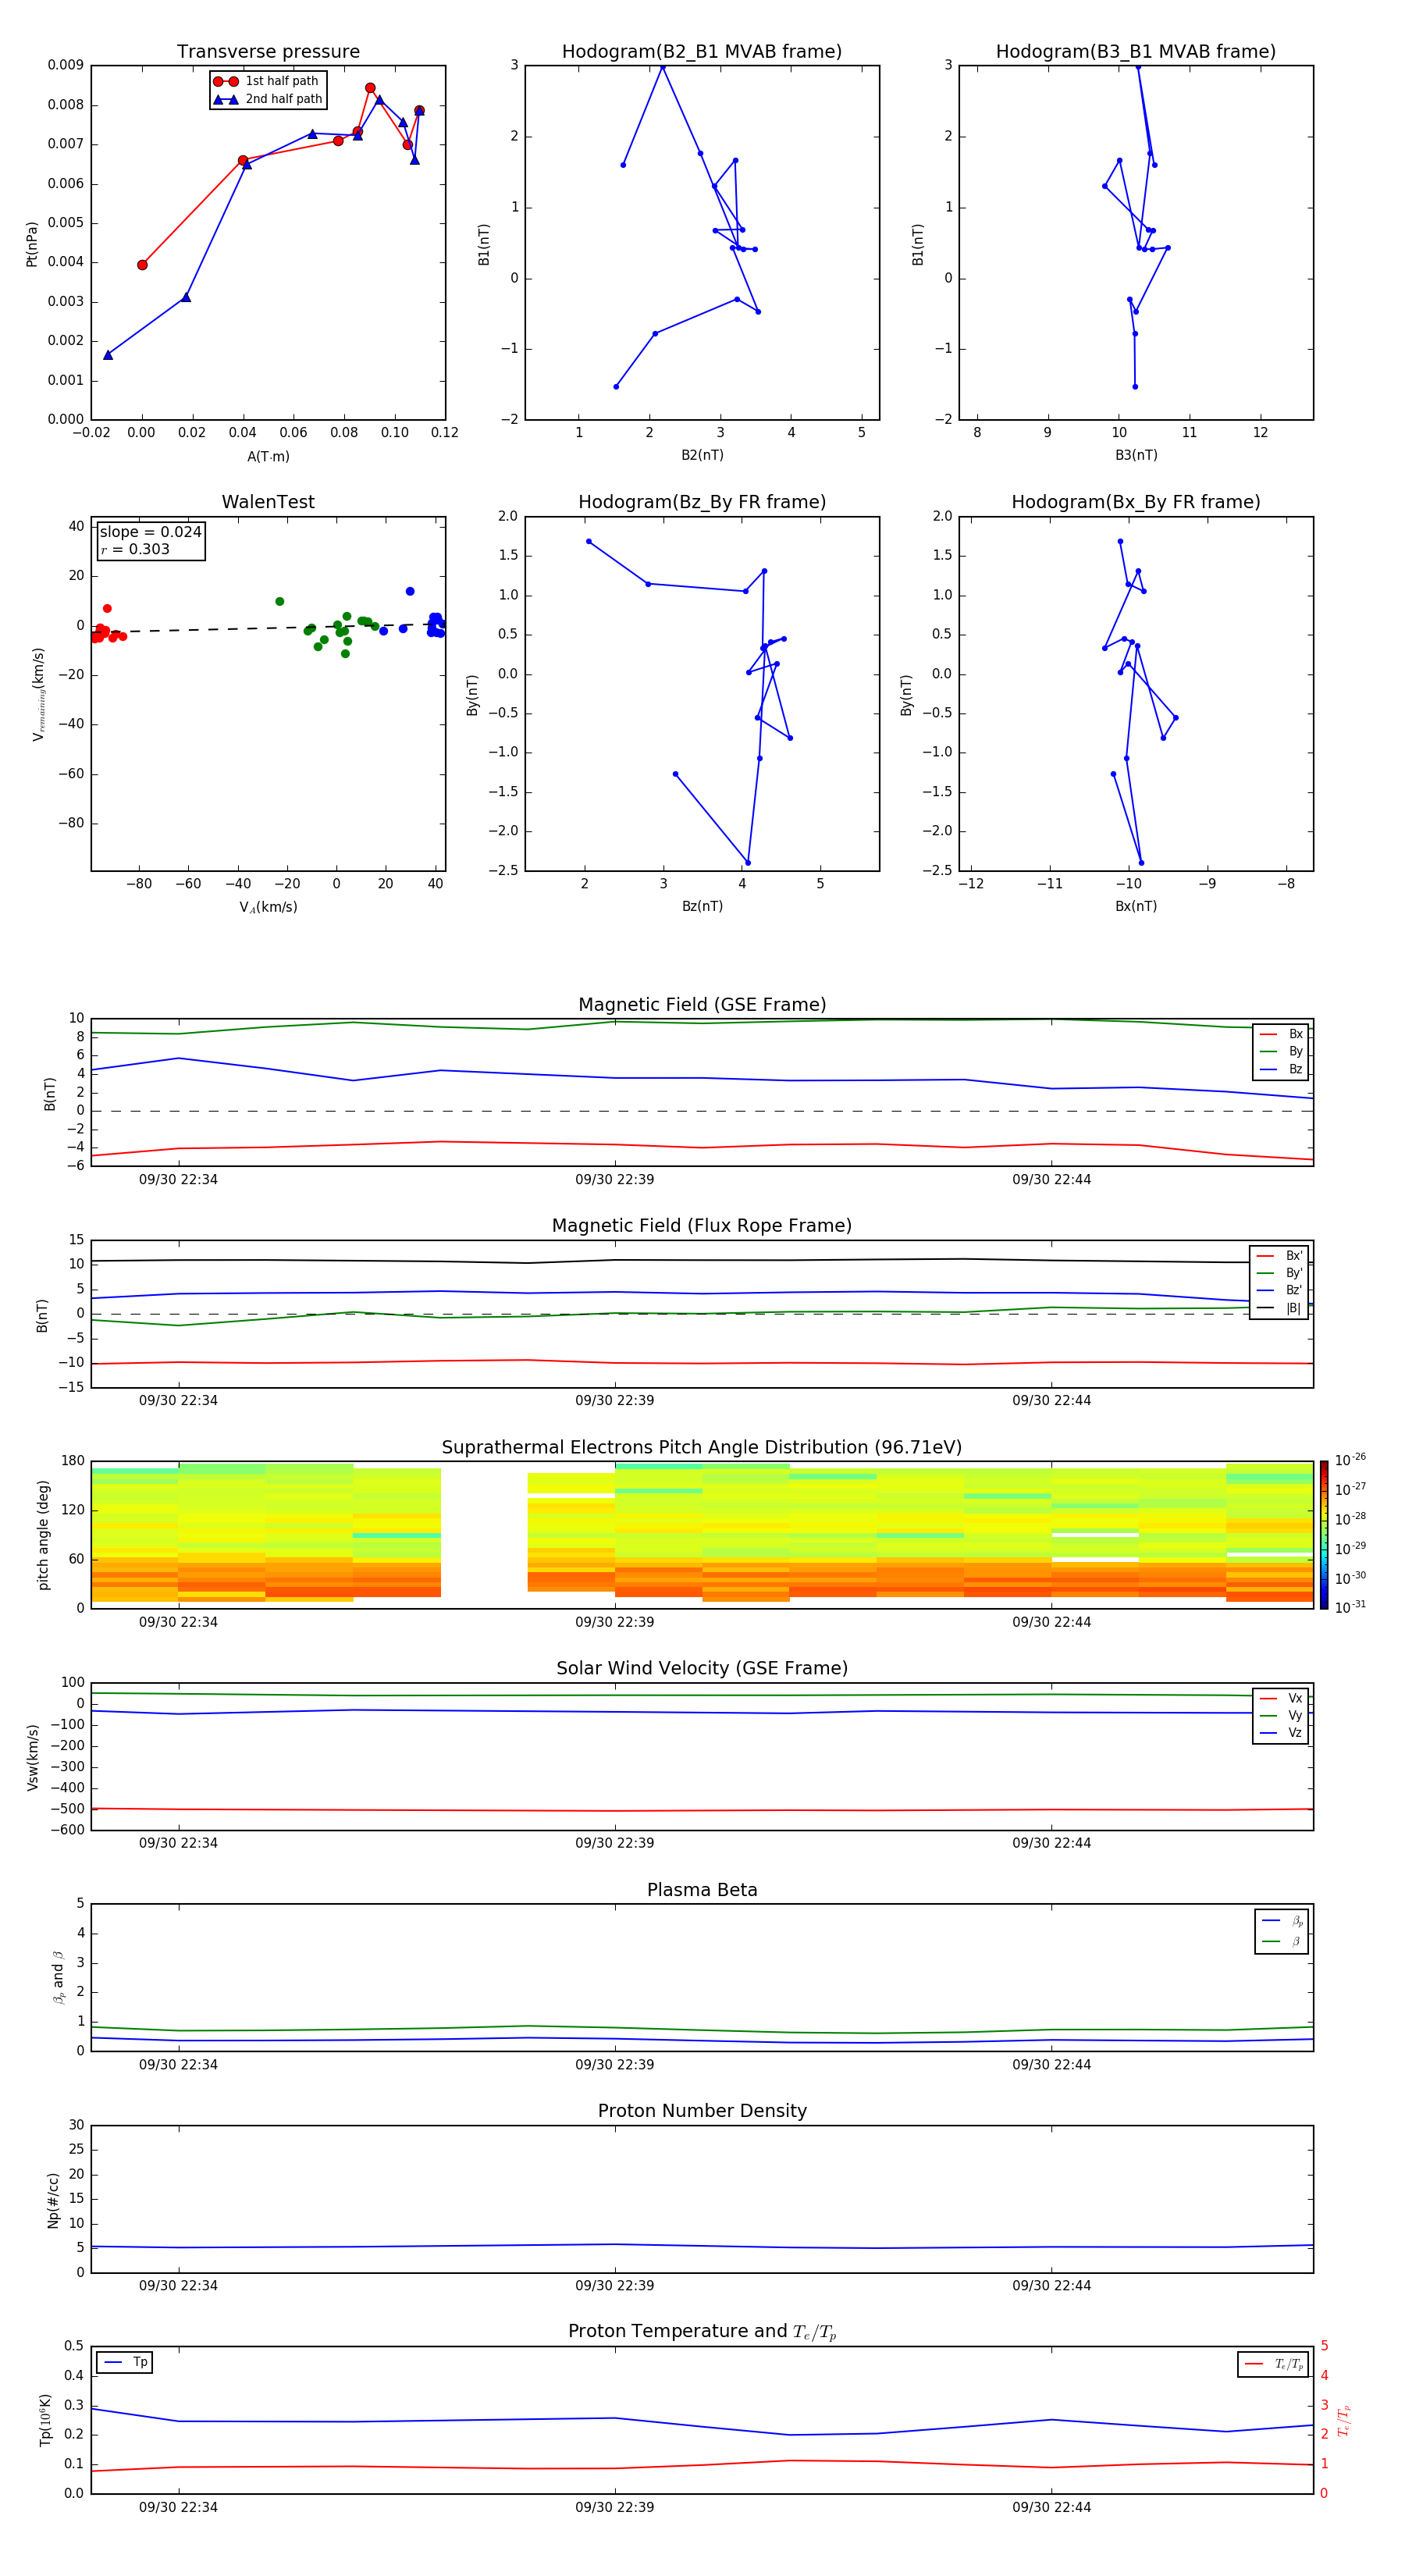
Task: Click the 'Np(#/cc)' y-axis label
Action: click(x=53, y=2200)
